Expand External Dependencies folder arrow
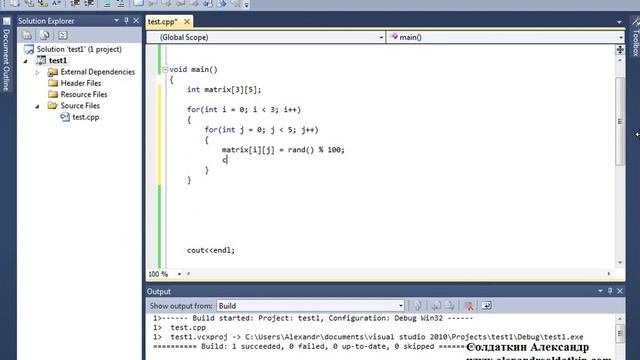 pyautogui.click(x=37, y=72)
